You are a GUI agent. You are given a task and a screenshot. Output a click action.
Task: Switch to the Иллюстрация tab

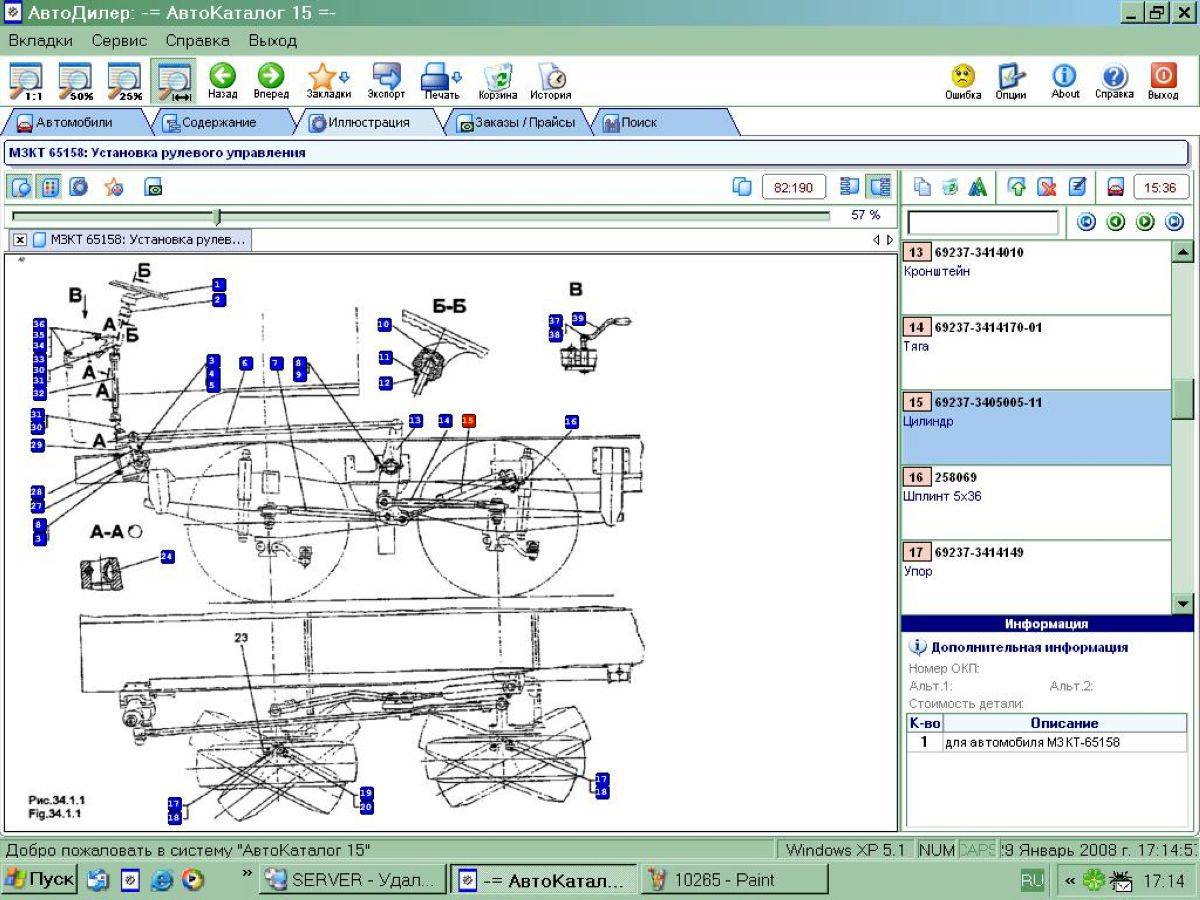coord(367,122)
